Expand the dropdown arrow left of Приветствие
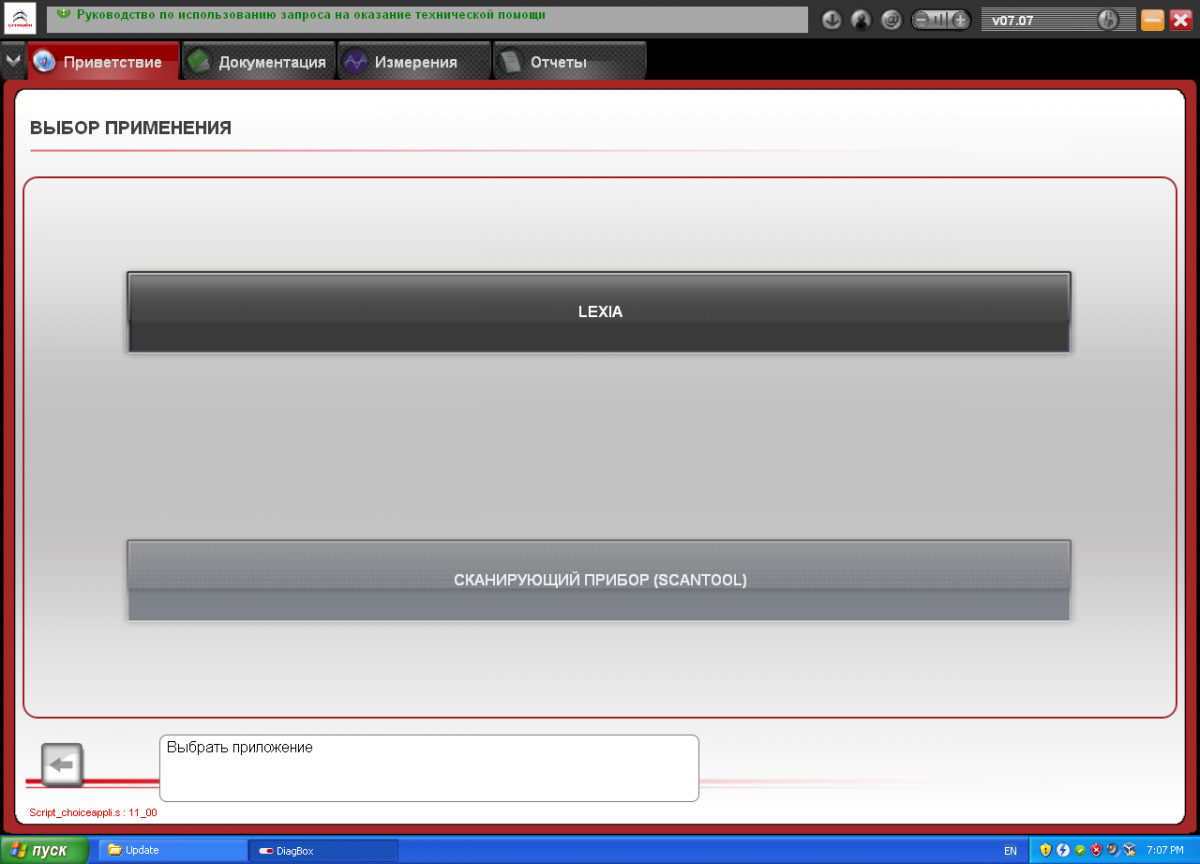Viewport: 1200px width, 864px height. pyautogui.click(x=12, y=61)
